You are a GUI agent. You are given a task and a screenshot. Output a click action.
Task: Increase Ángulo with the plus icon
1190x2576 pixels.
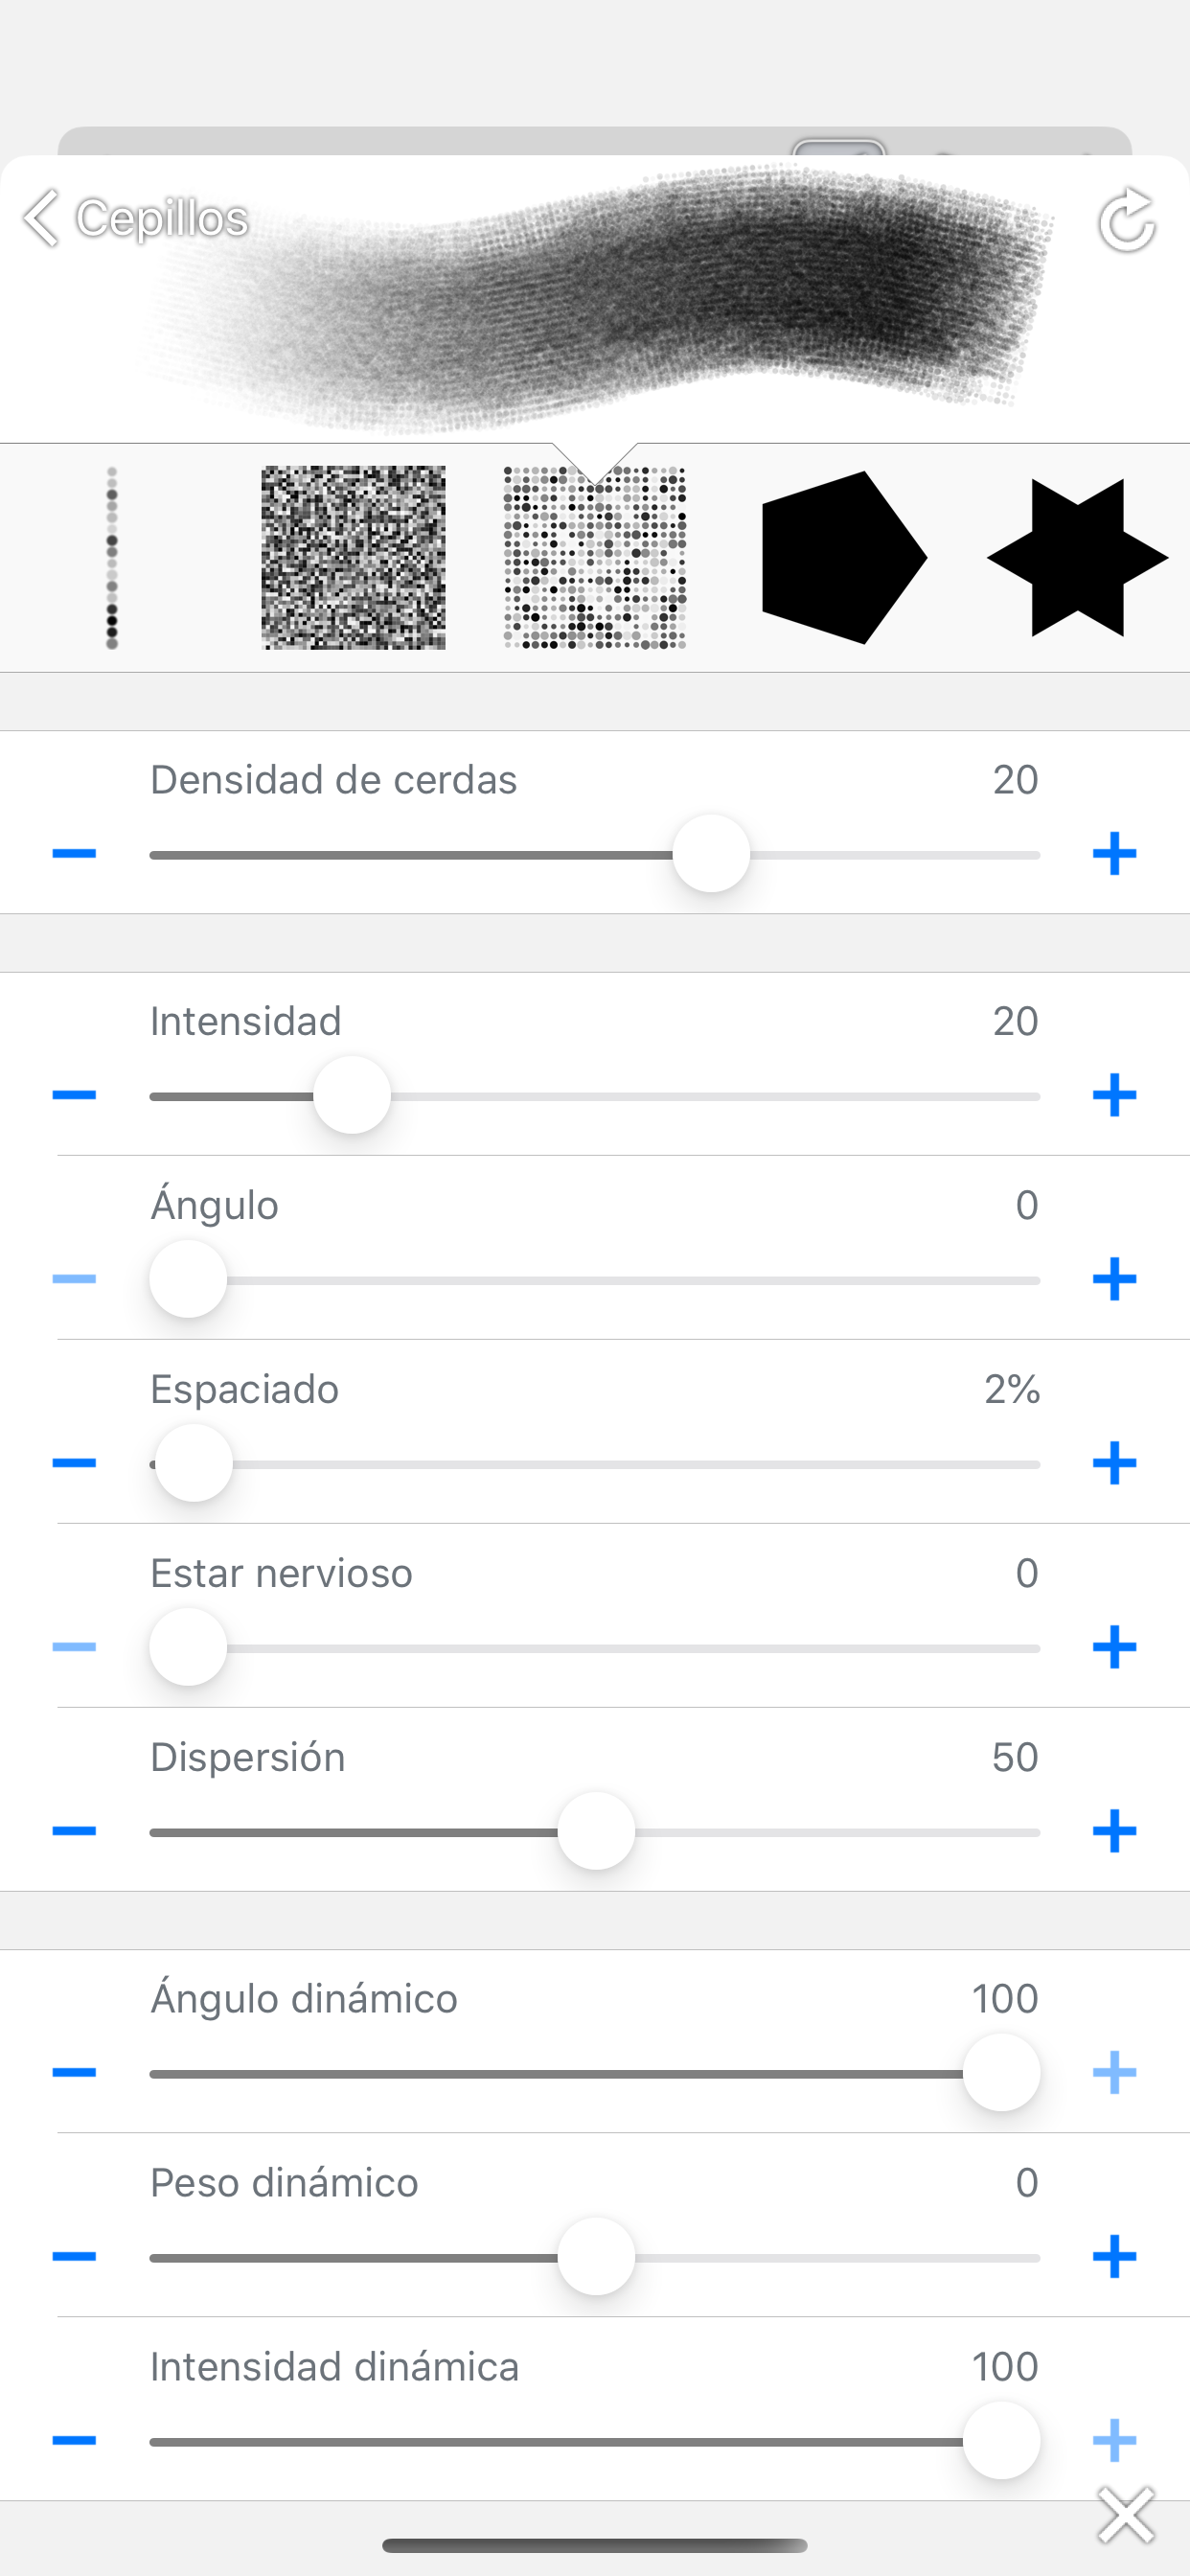(x=1114, y=1279)
